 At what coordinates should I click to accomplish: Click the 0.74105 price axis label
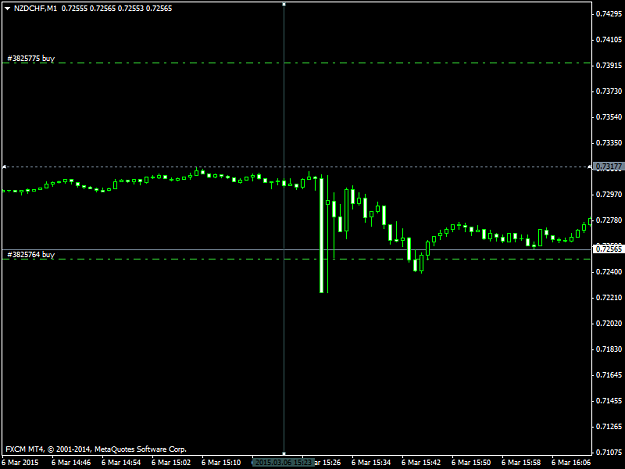click(609, 40)
